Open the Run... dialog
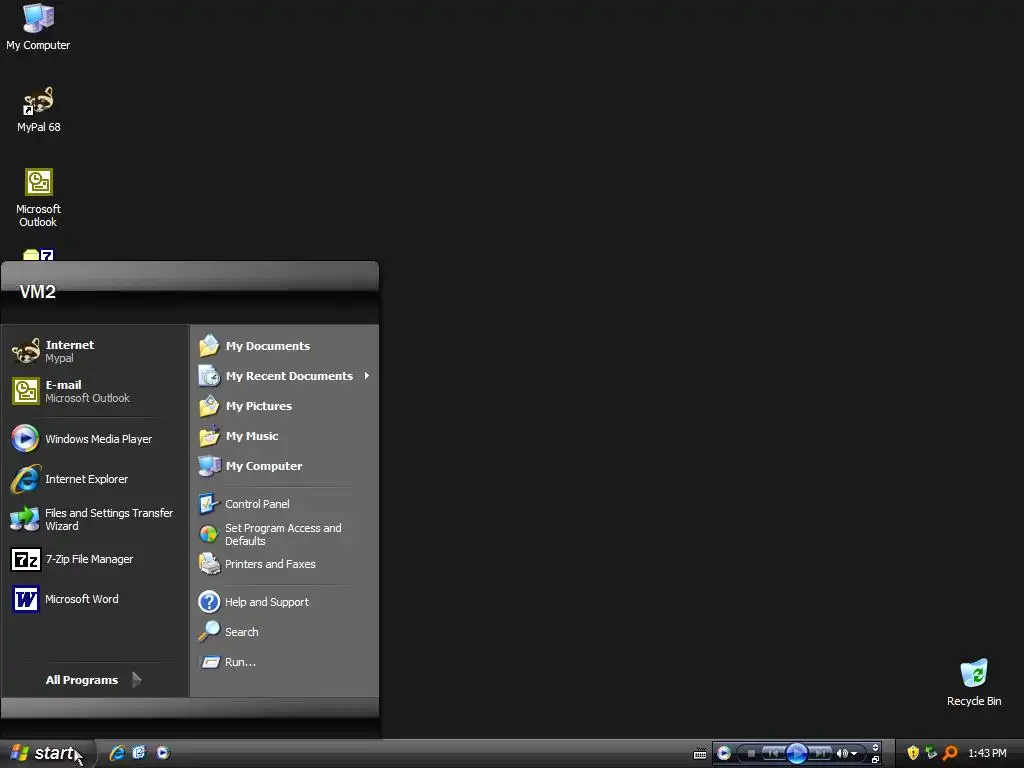Viewport: 1024px width, 768px height. coord(284,662)
